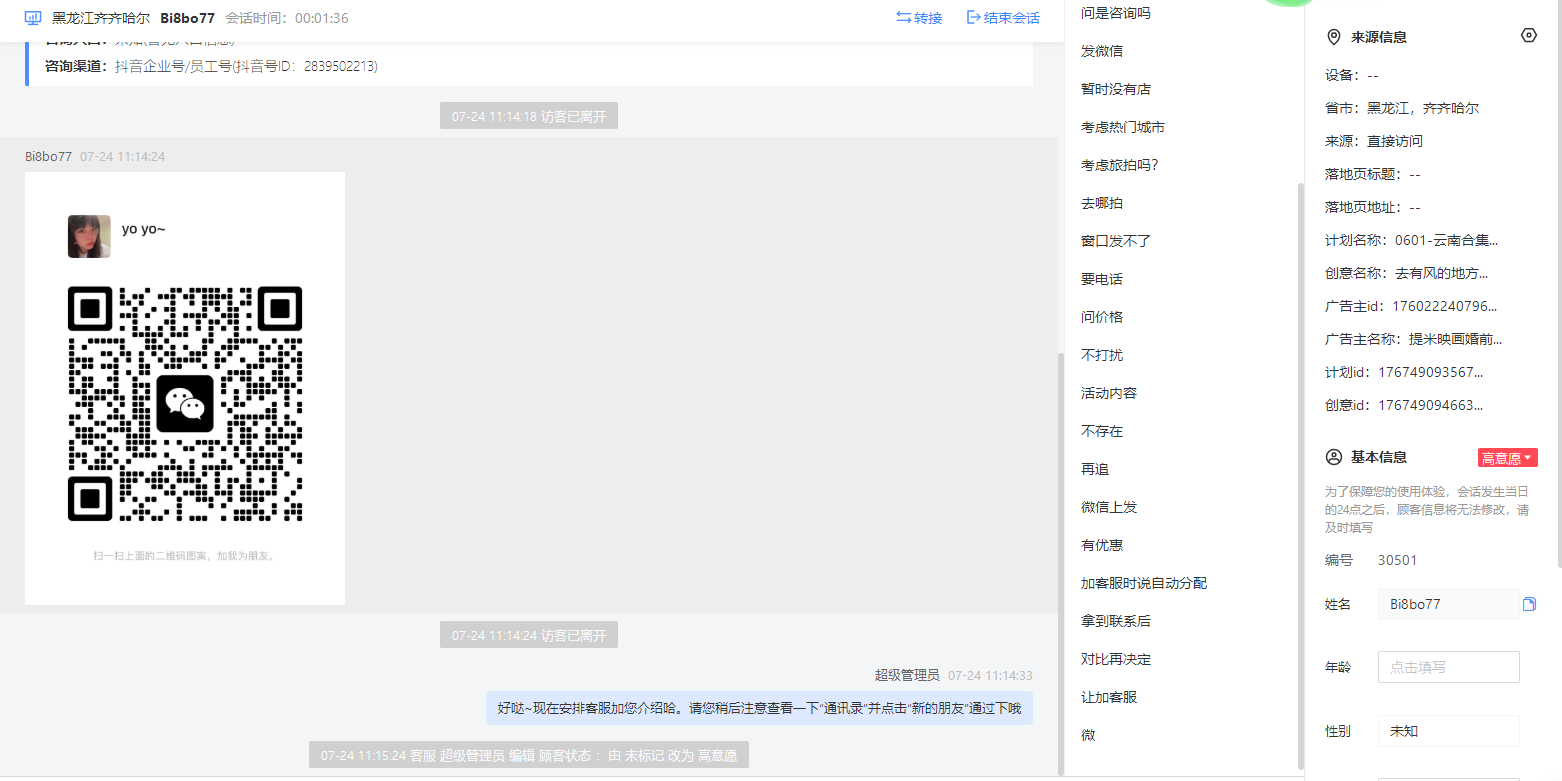Click the 咨询渠道 line with 抖音号ID

[211, 66]
